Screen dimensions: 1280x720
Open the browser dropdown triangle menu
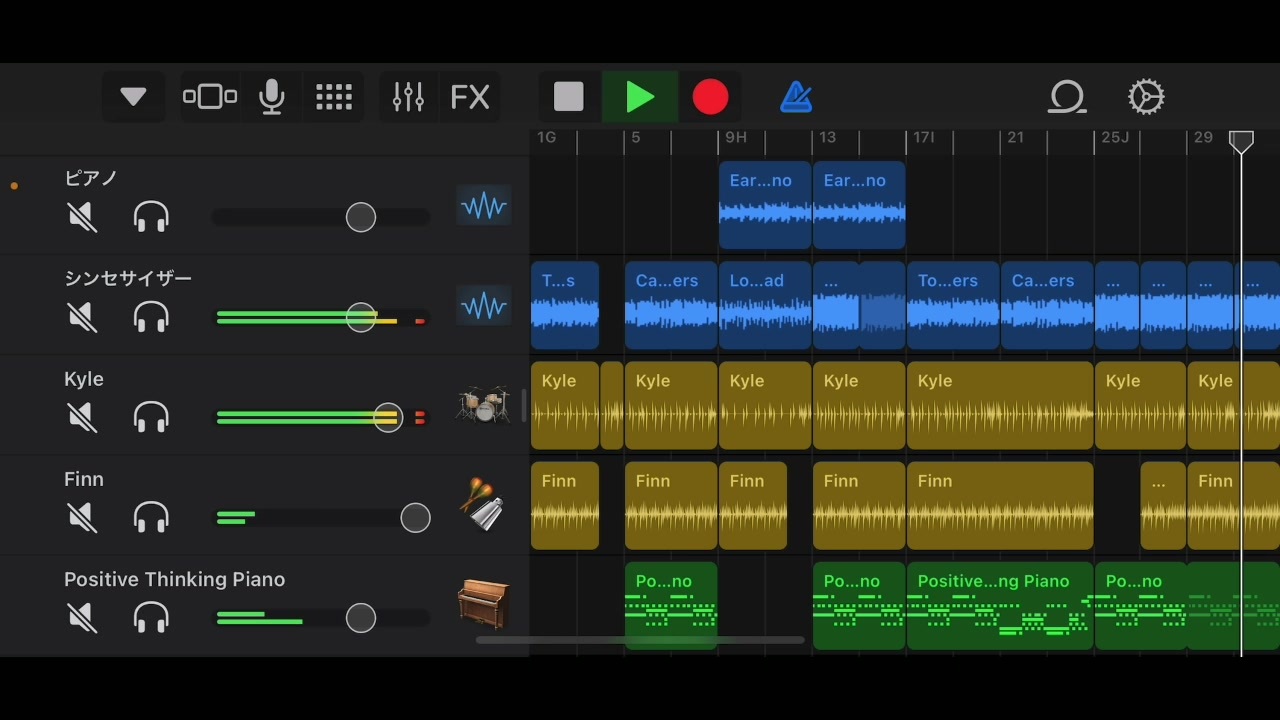(133, 97)
